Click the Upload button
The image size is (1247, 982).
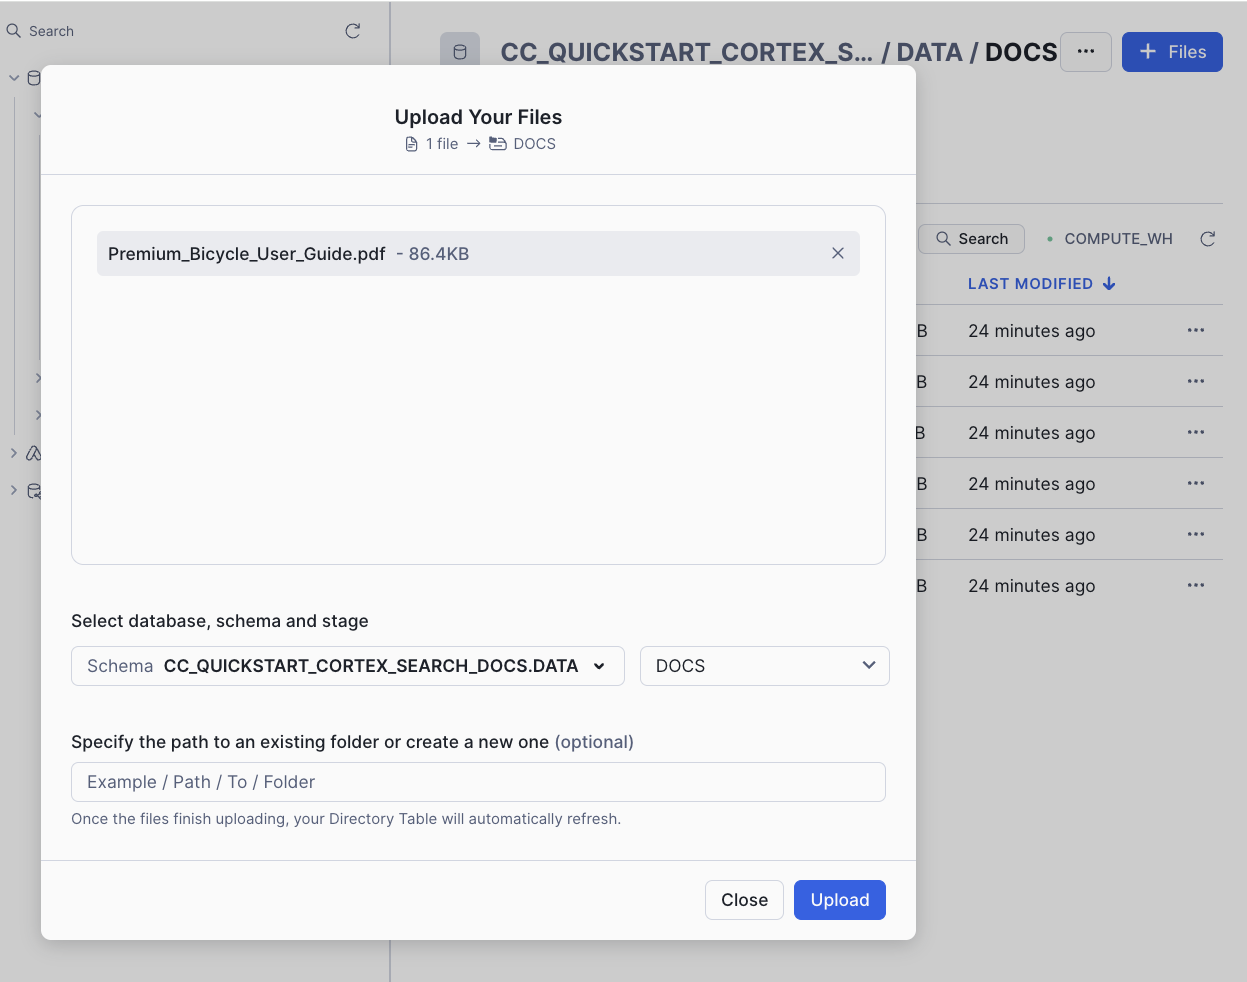point(839,900)
